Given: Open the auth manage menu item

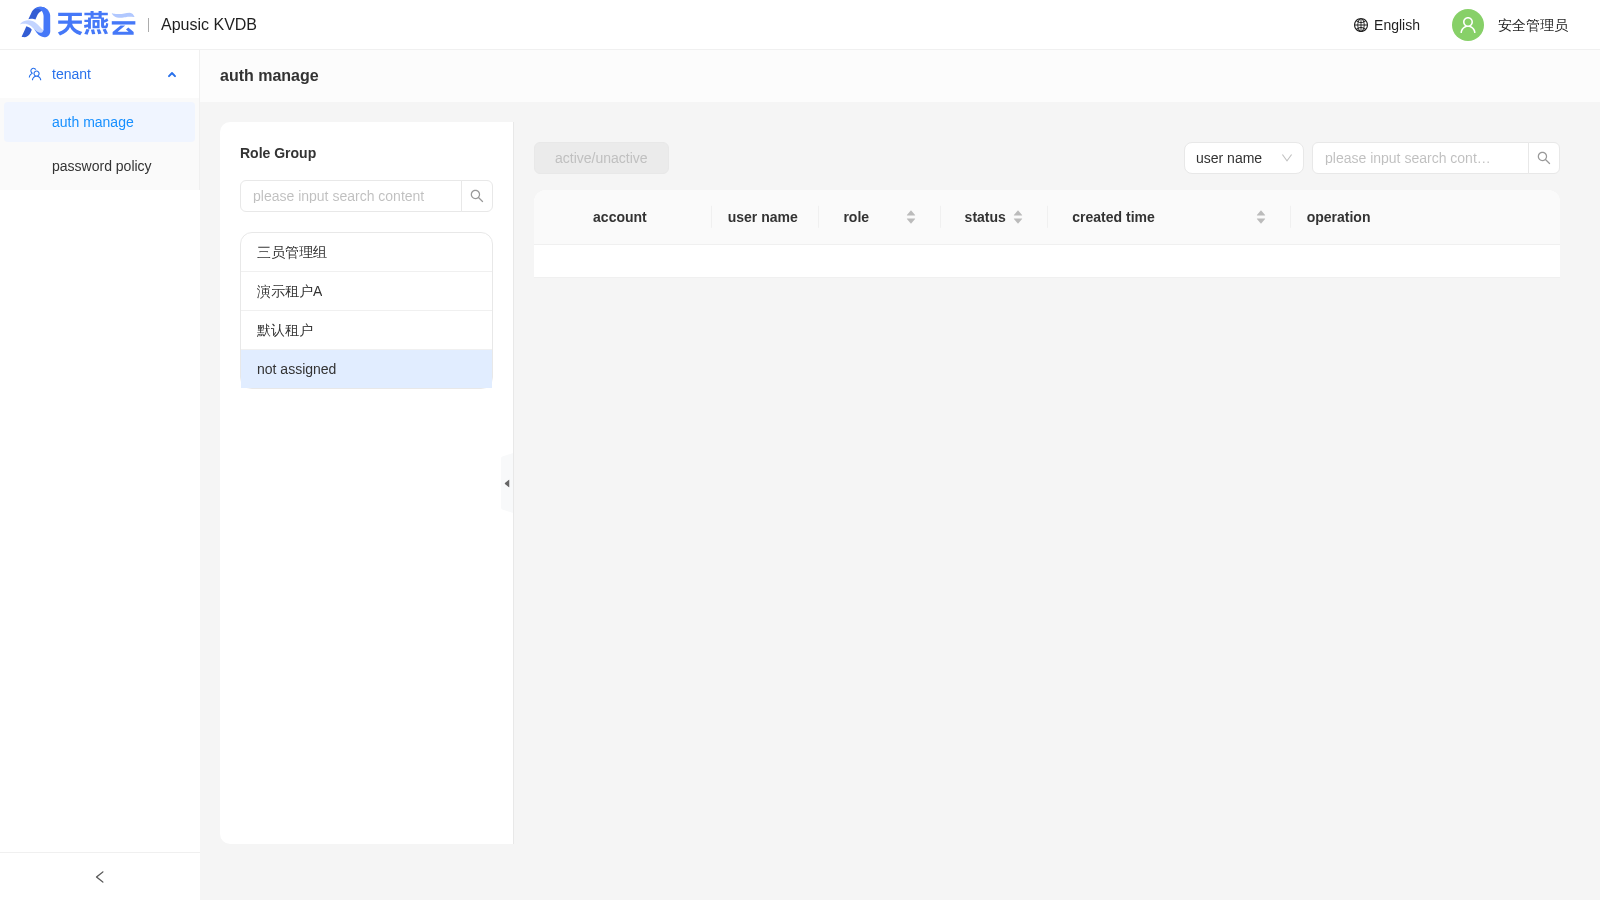Looking at the screenshot, I should point(100,122).
